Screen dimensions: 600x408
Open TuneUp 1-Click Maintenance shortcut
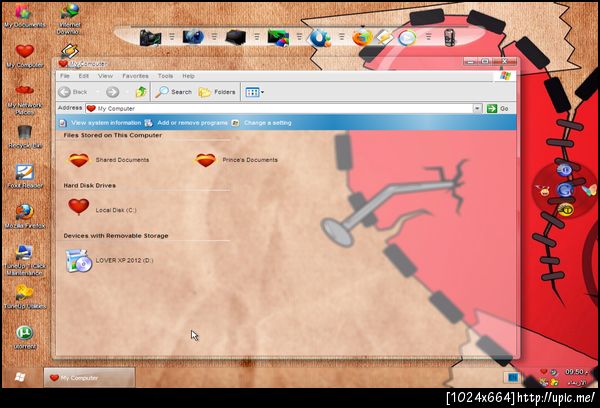pos(25,260)
